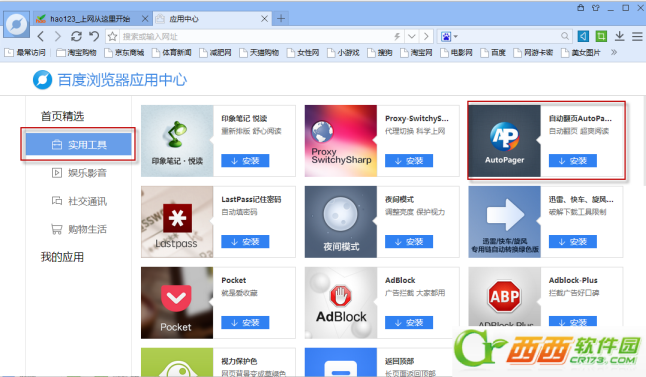Click the 百度浏览器应用中心 header logo

point(110,80)
